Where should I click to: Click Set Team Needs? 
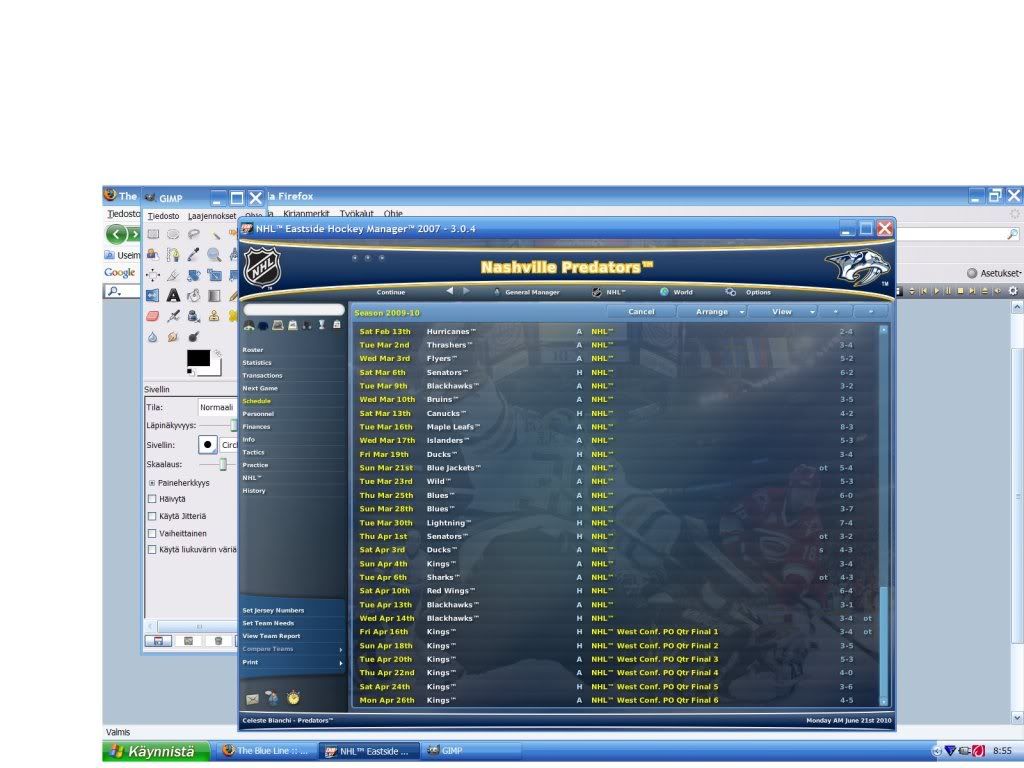point(268,623)
